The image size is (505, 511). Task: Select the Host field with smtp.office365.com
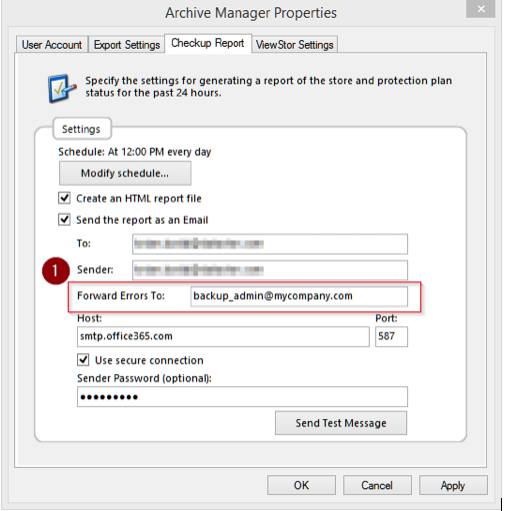pos(223,336)
